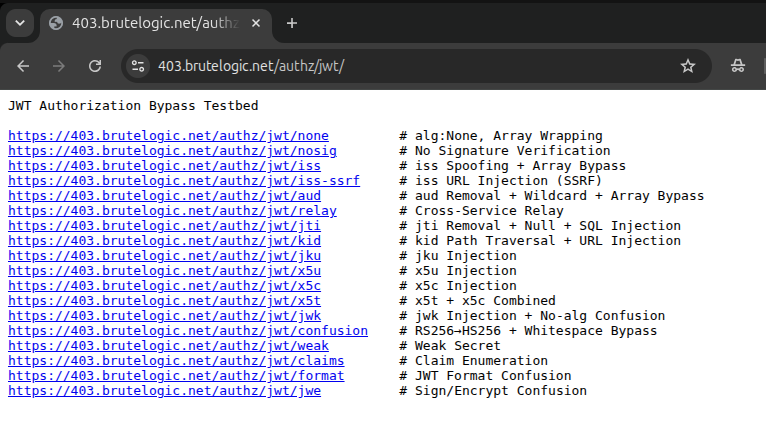766x422 pixels.
Task: Bookmark this page with star icon
Action: 688,66
